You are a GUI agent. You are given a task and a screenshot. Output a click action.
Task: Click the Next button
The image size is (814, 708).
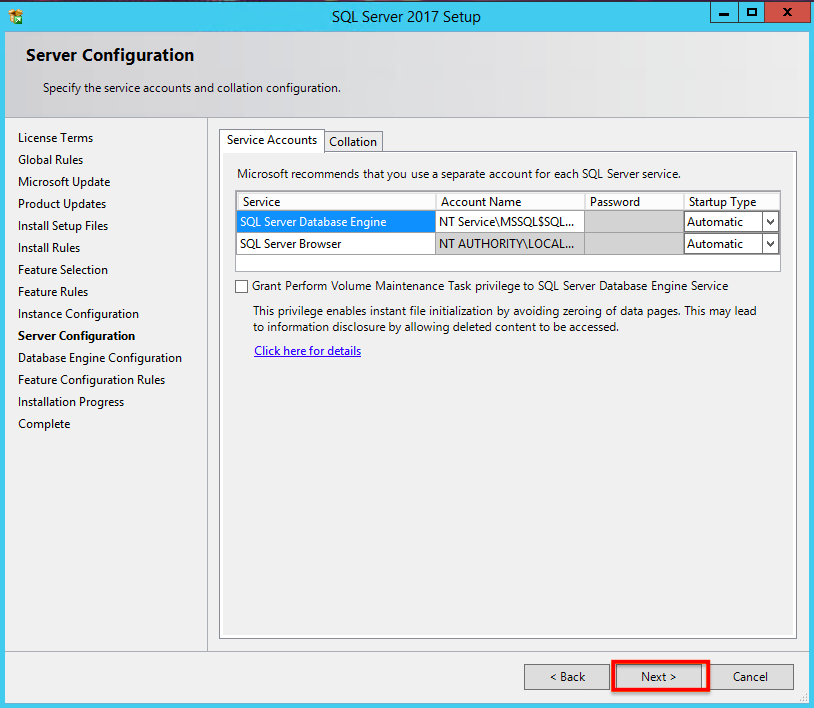click(x=658, y=677)
